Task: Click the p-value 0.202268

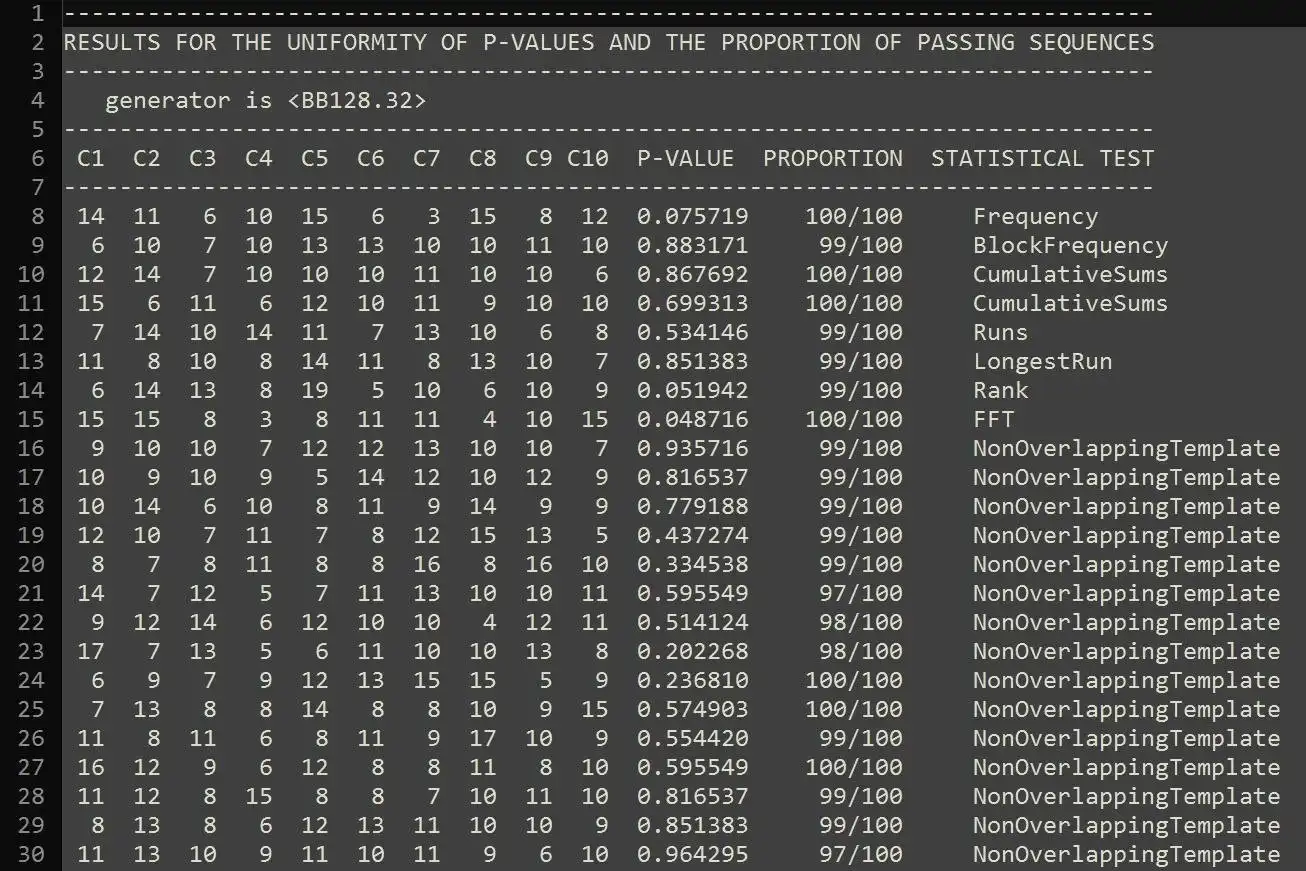Action: (x=692, y=652)
